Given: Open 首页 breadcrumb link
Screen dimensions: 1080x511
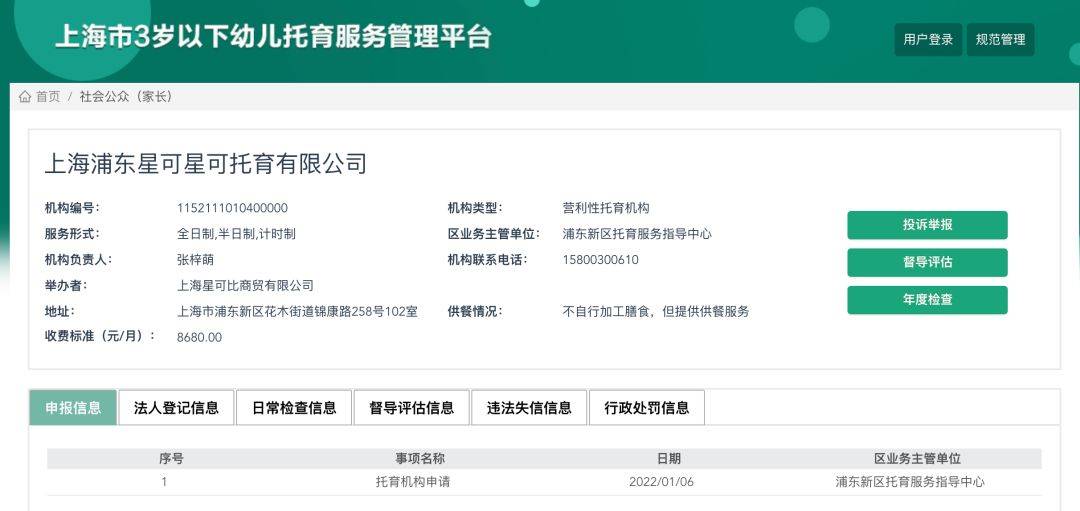Looking at the screenshot, I should (x=48, y=97).
